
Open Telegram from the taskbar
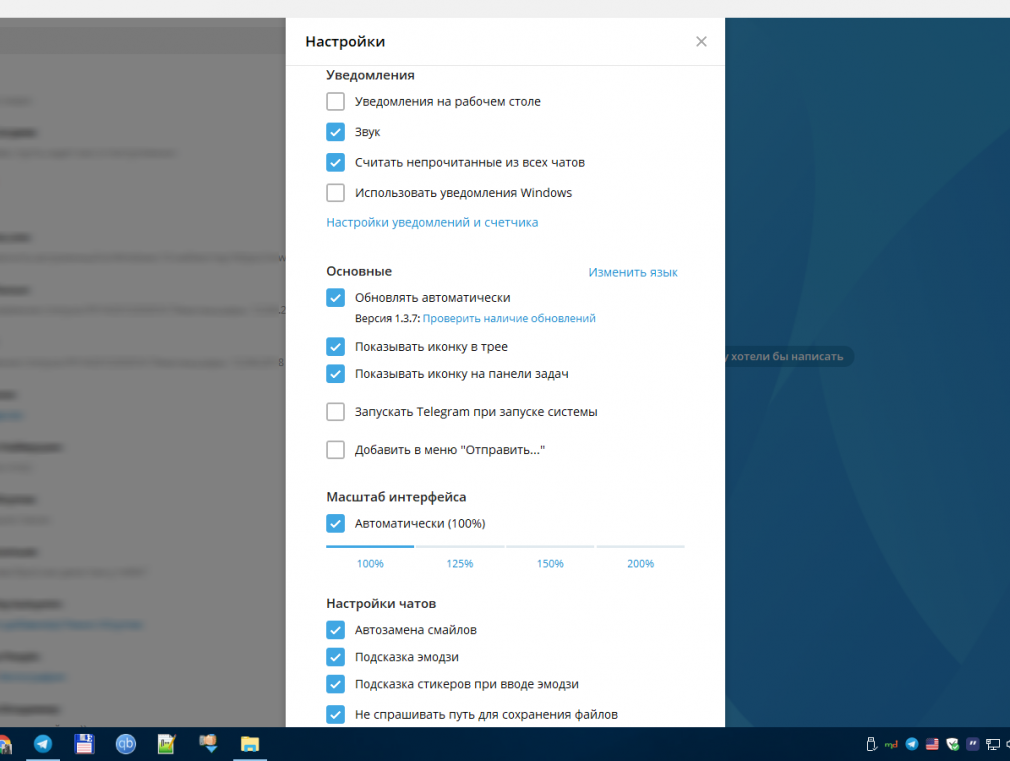43,744
